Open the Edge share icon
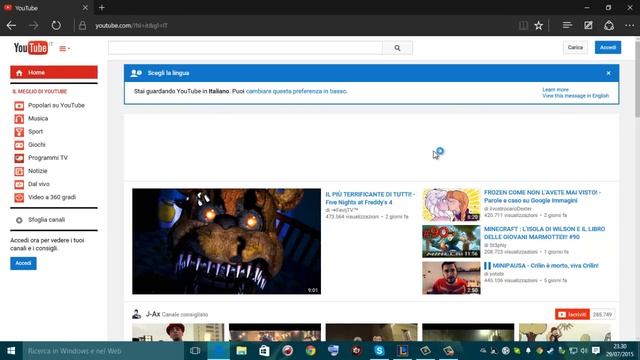Screen dimensions: 640x360 point(609,25)
